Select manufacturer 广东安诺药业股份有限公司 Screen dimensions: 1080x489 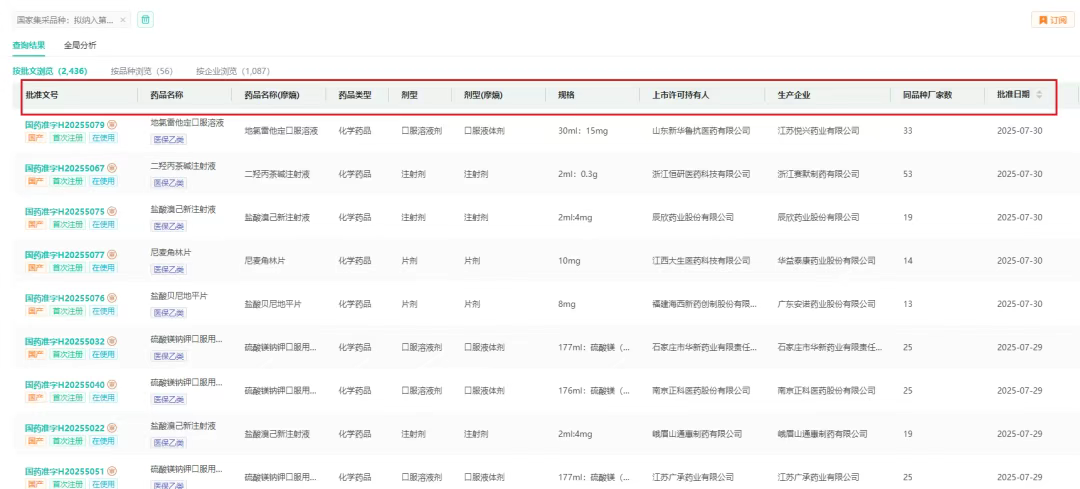point(827,304)
